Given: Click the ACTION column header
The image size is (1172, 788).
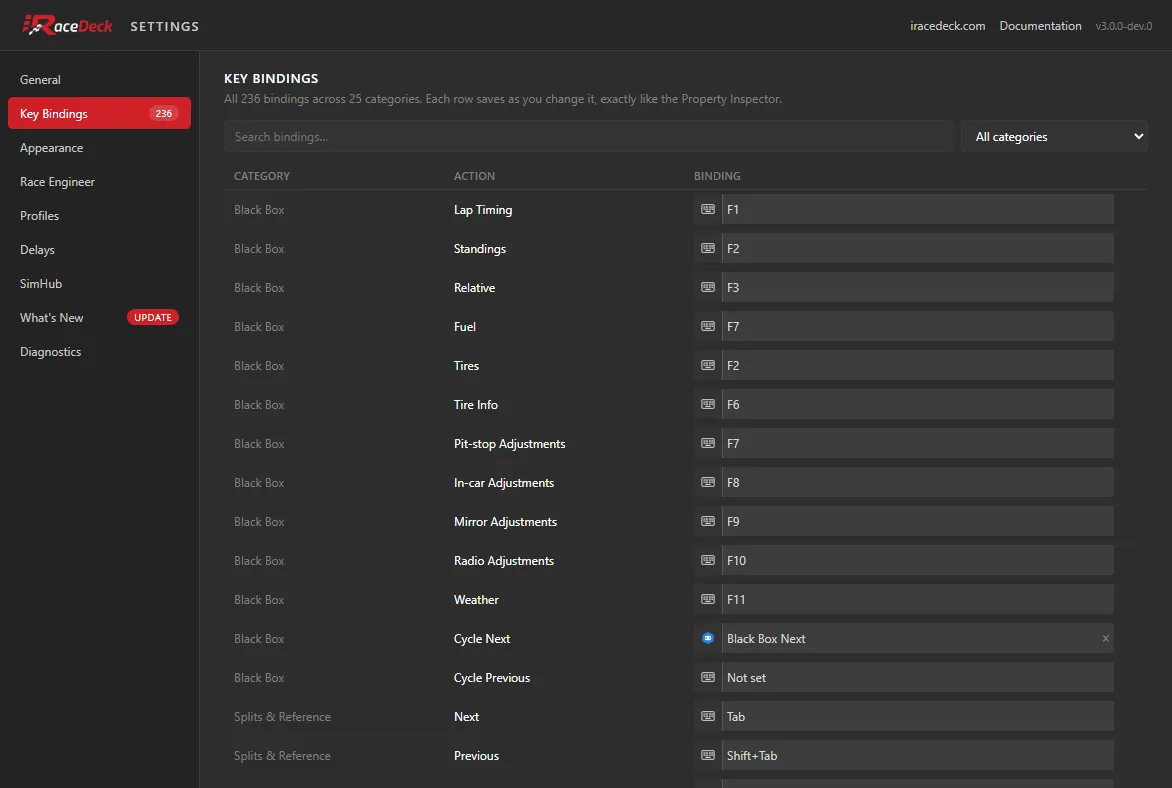Looking at the screenshot, I should pos(474,176).
